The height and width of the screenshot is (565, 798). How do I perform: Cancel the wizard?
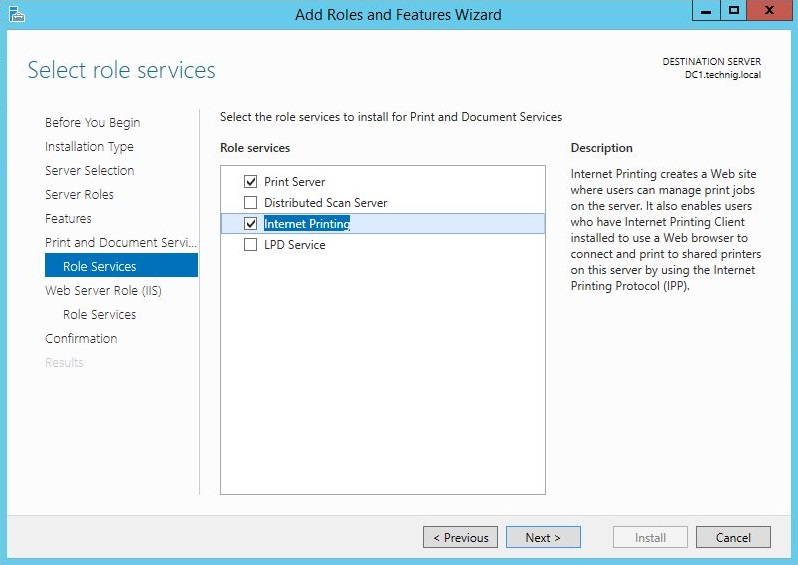pos(733,537)
